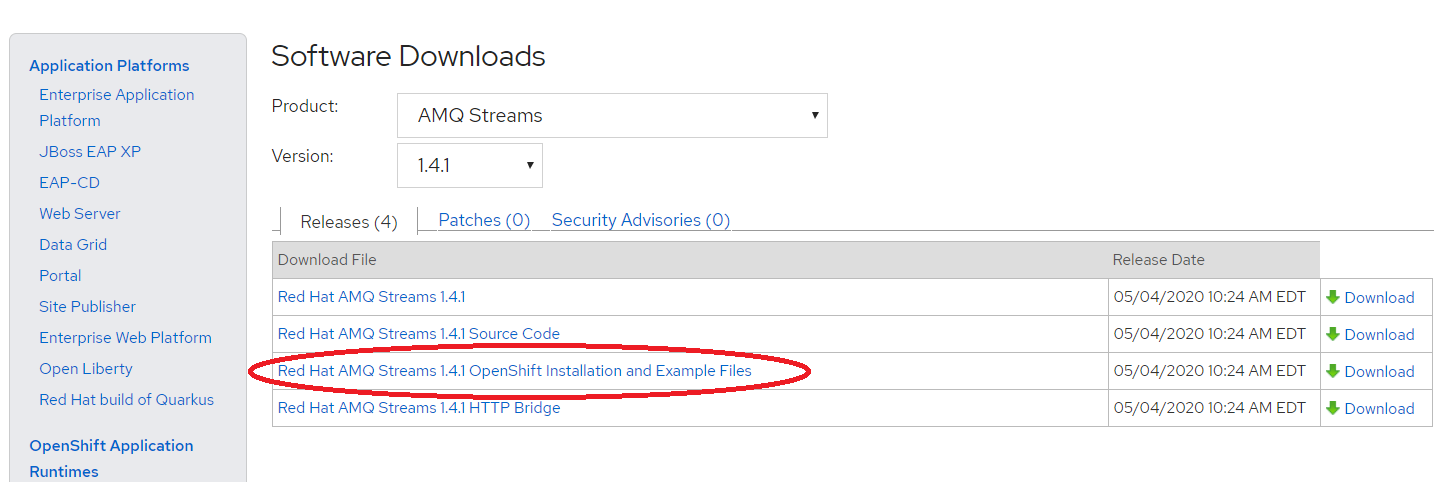Click the Download File column header

pos(327,260)
